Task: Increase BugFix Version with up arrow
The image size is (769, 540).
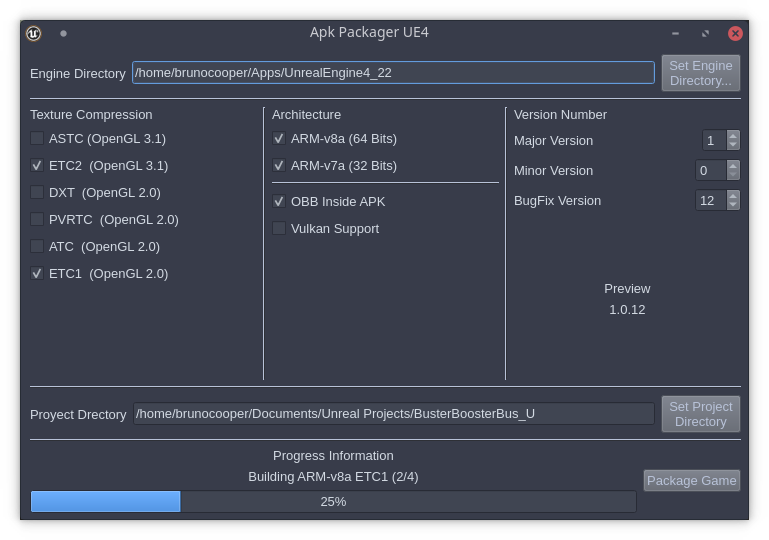Action: pos(733,195)
